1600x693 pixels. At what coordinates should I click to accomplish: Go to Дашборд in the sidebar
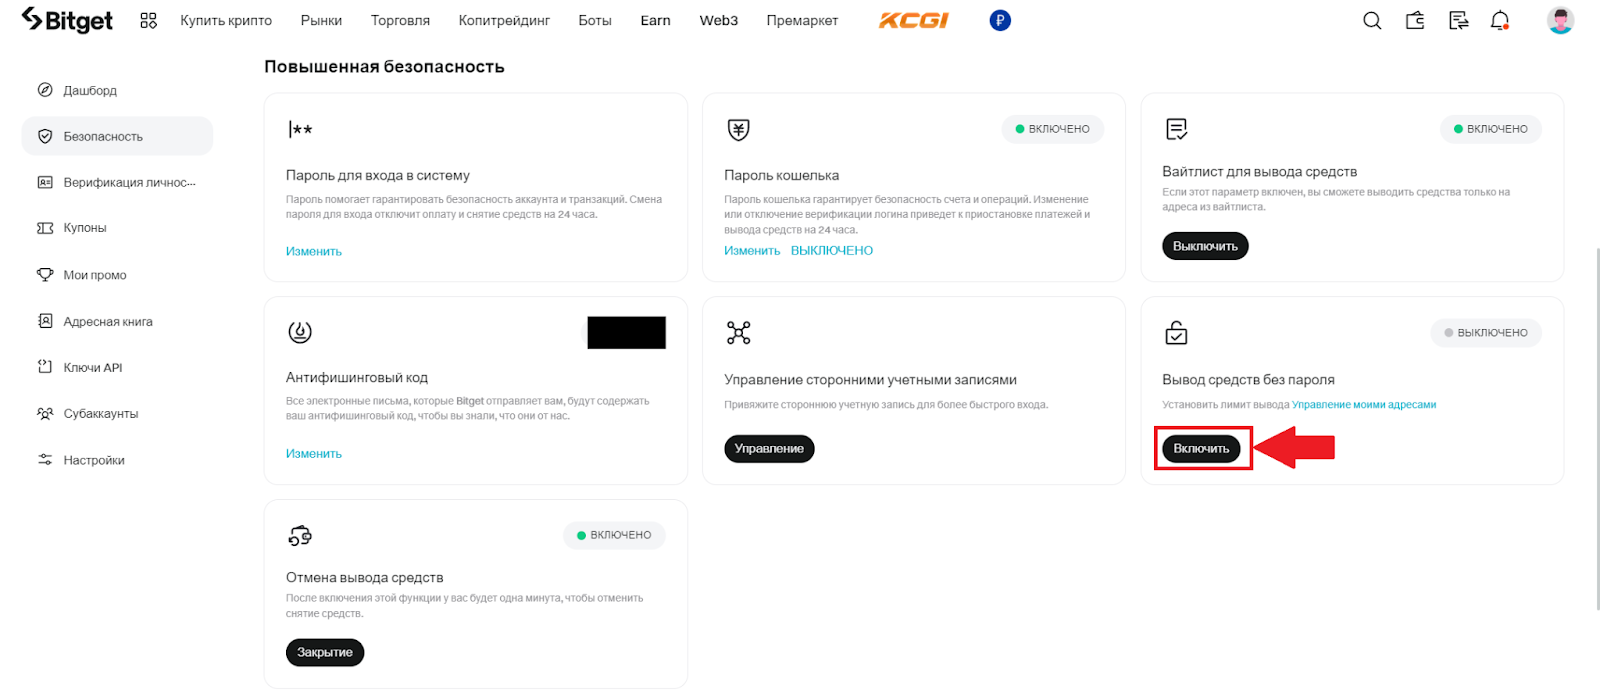pos(90,91)
